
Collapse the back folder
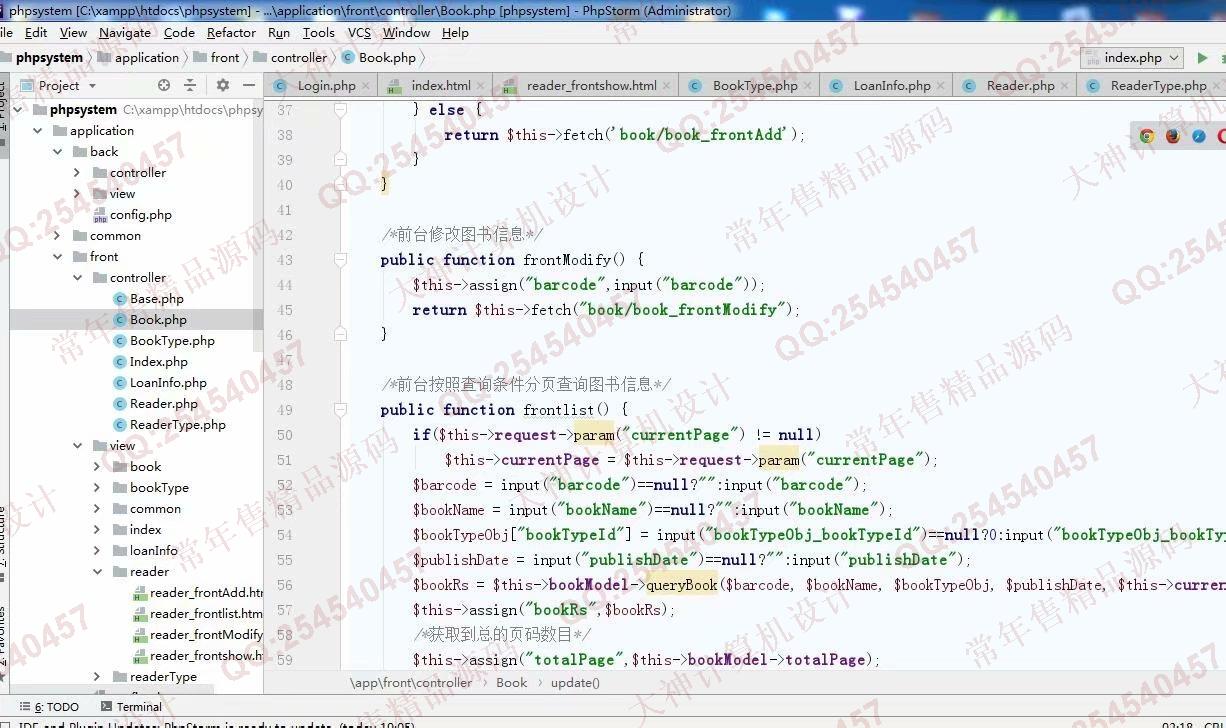click(x=58, y=152)
